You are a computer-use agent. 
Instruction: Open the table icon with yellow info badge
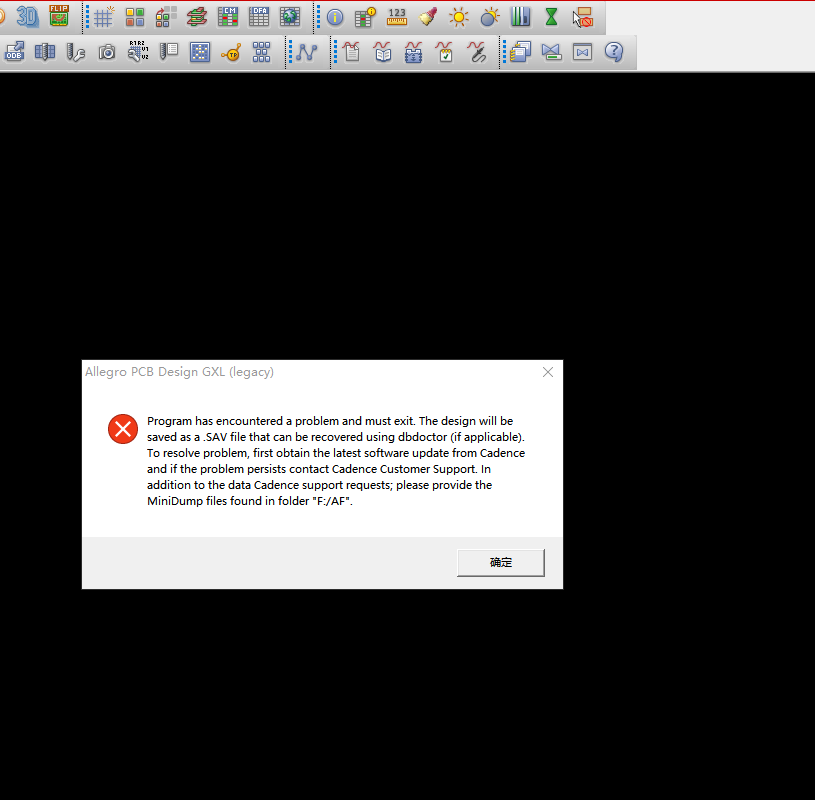pyautogui.click(x=365, y=17)
